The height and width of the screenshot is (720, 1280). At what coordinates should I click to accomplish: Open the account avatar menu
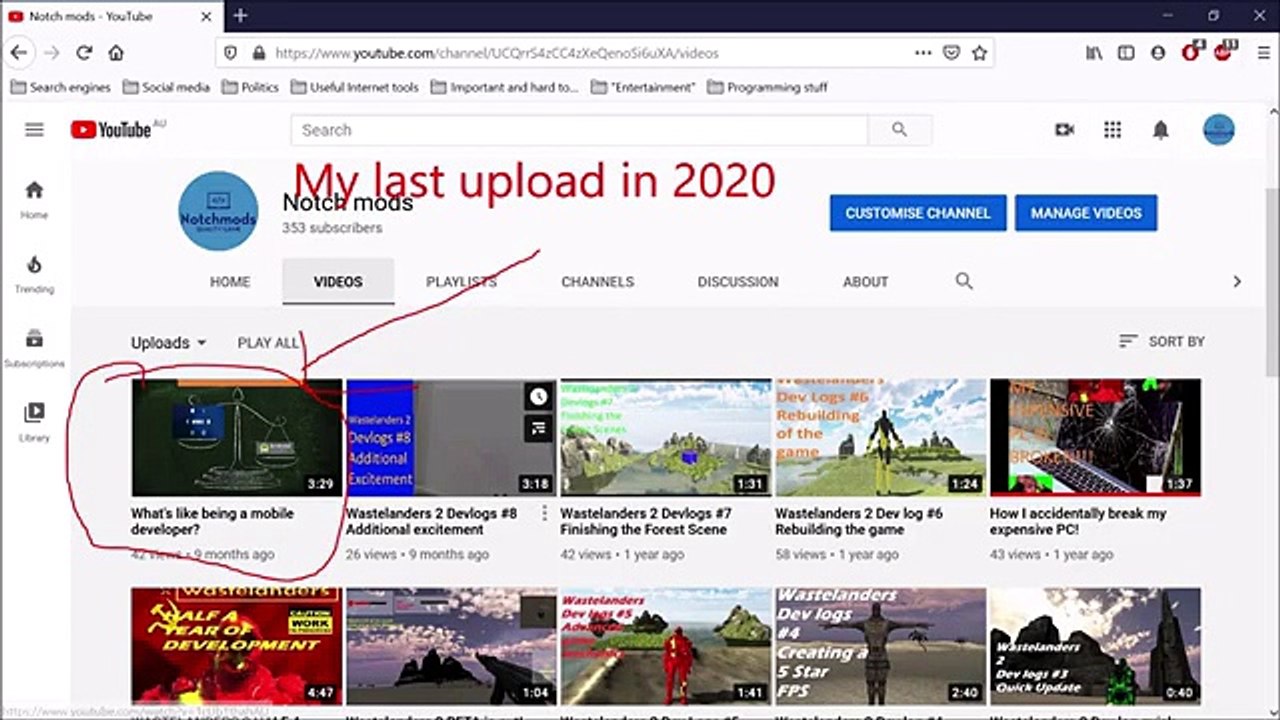click(1218, 129)
